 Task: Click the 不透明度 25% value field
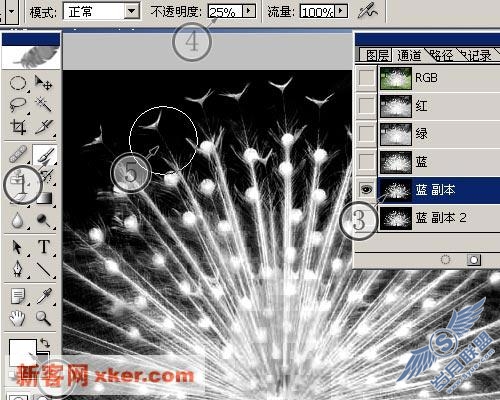pyautogui.click(x=226, y=12)
